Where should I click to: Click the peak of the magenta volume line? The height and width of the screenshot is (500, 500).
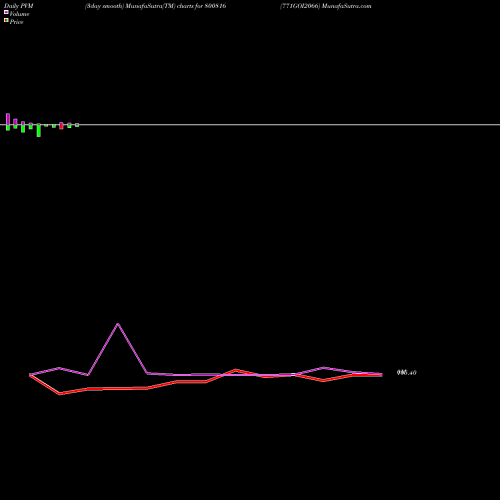click(x=118, y=324)
